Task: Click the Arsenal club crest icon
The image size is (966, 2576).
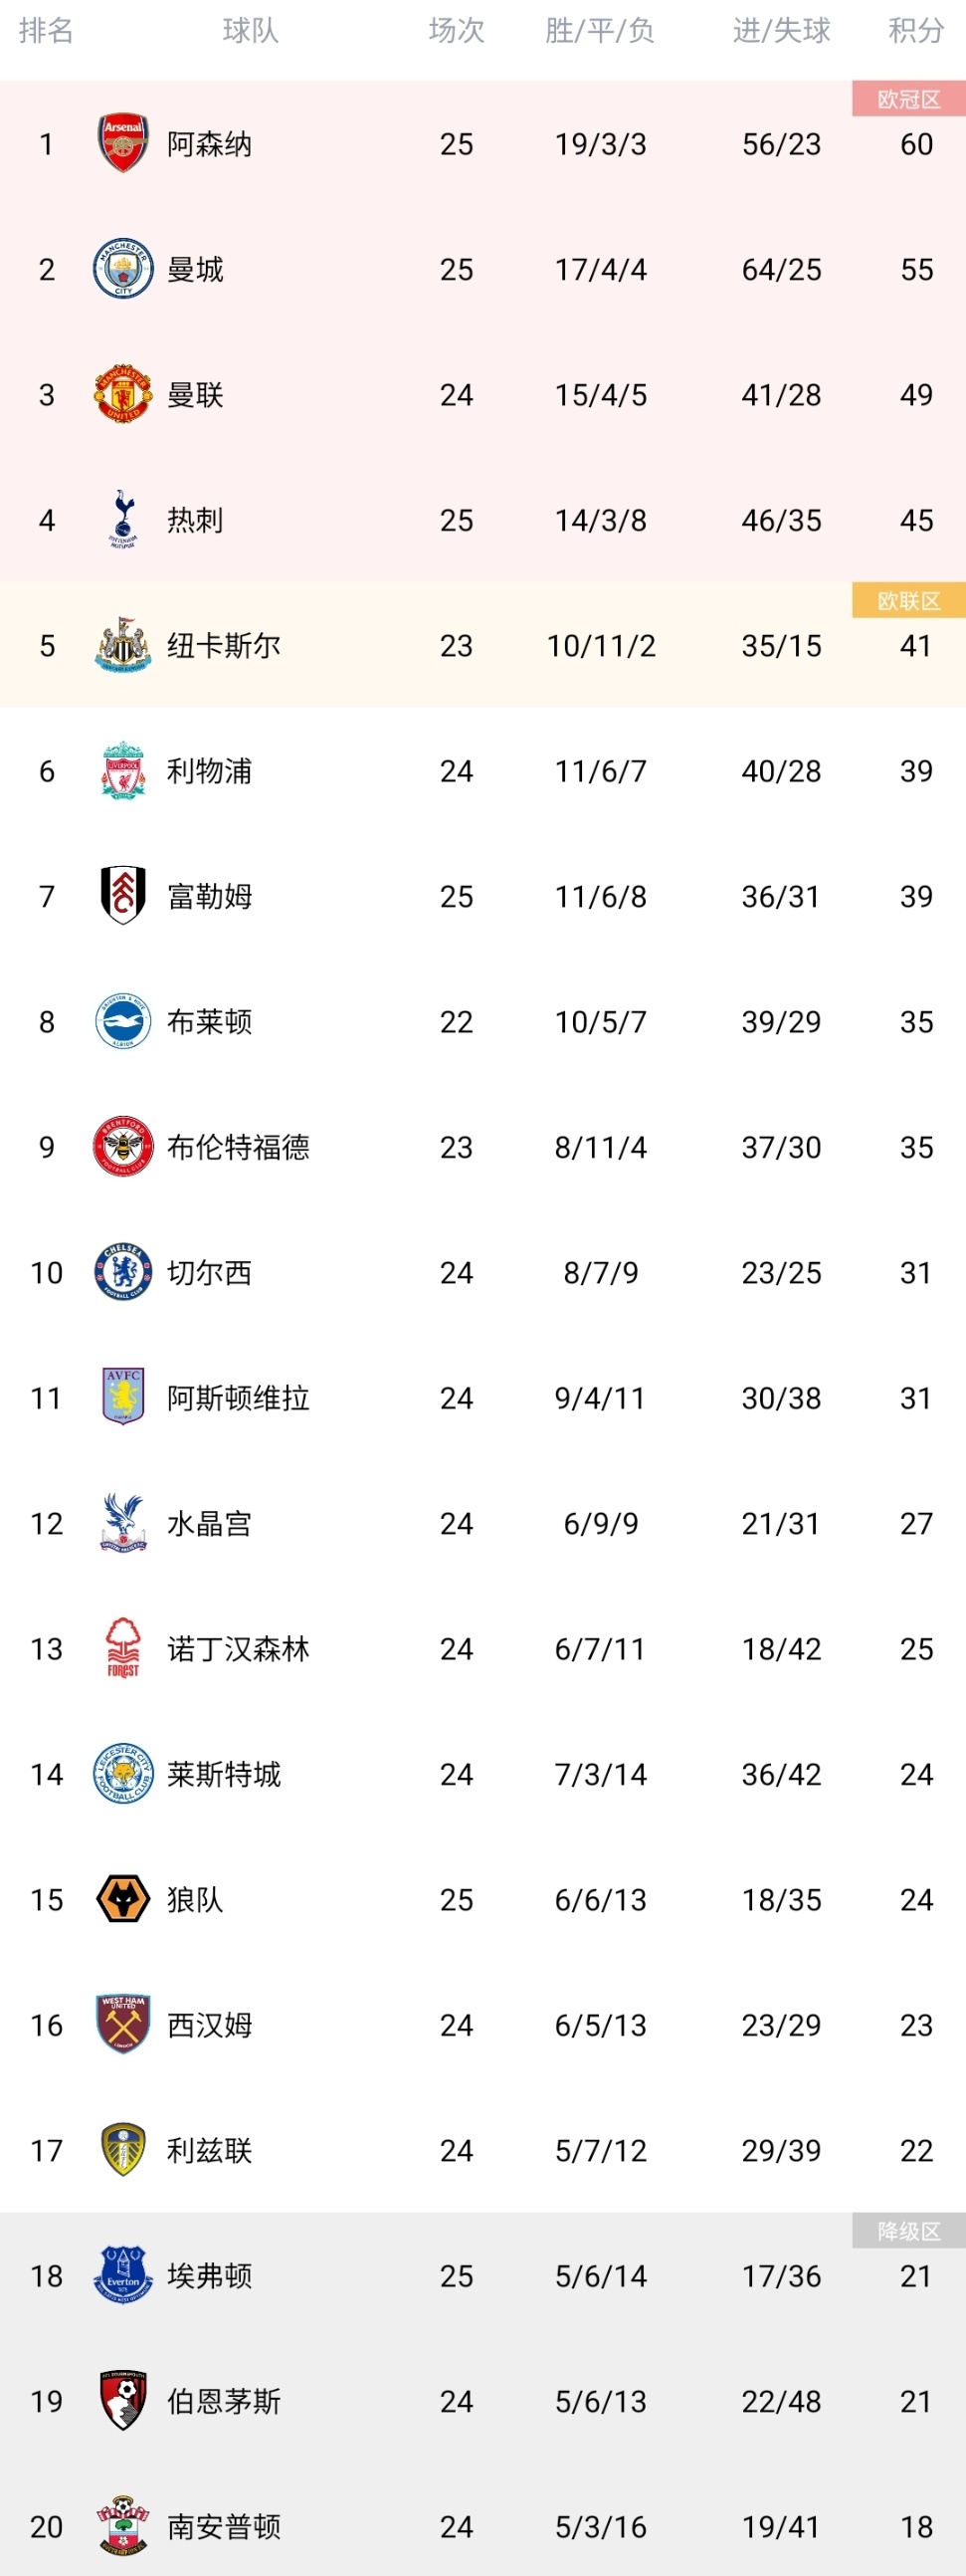Action: (x=123, y=143)
